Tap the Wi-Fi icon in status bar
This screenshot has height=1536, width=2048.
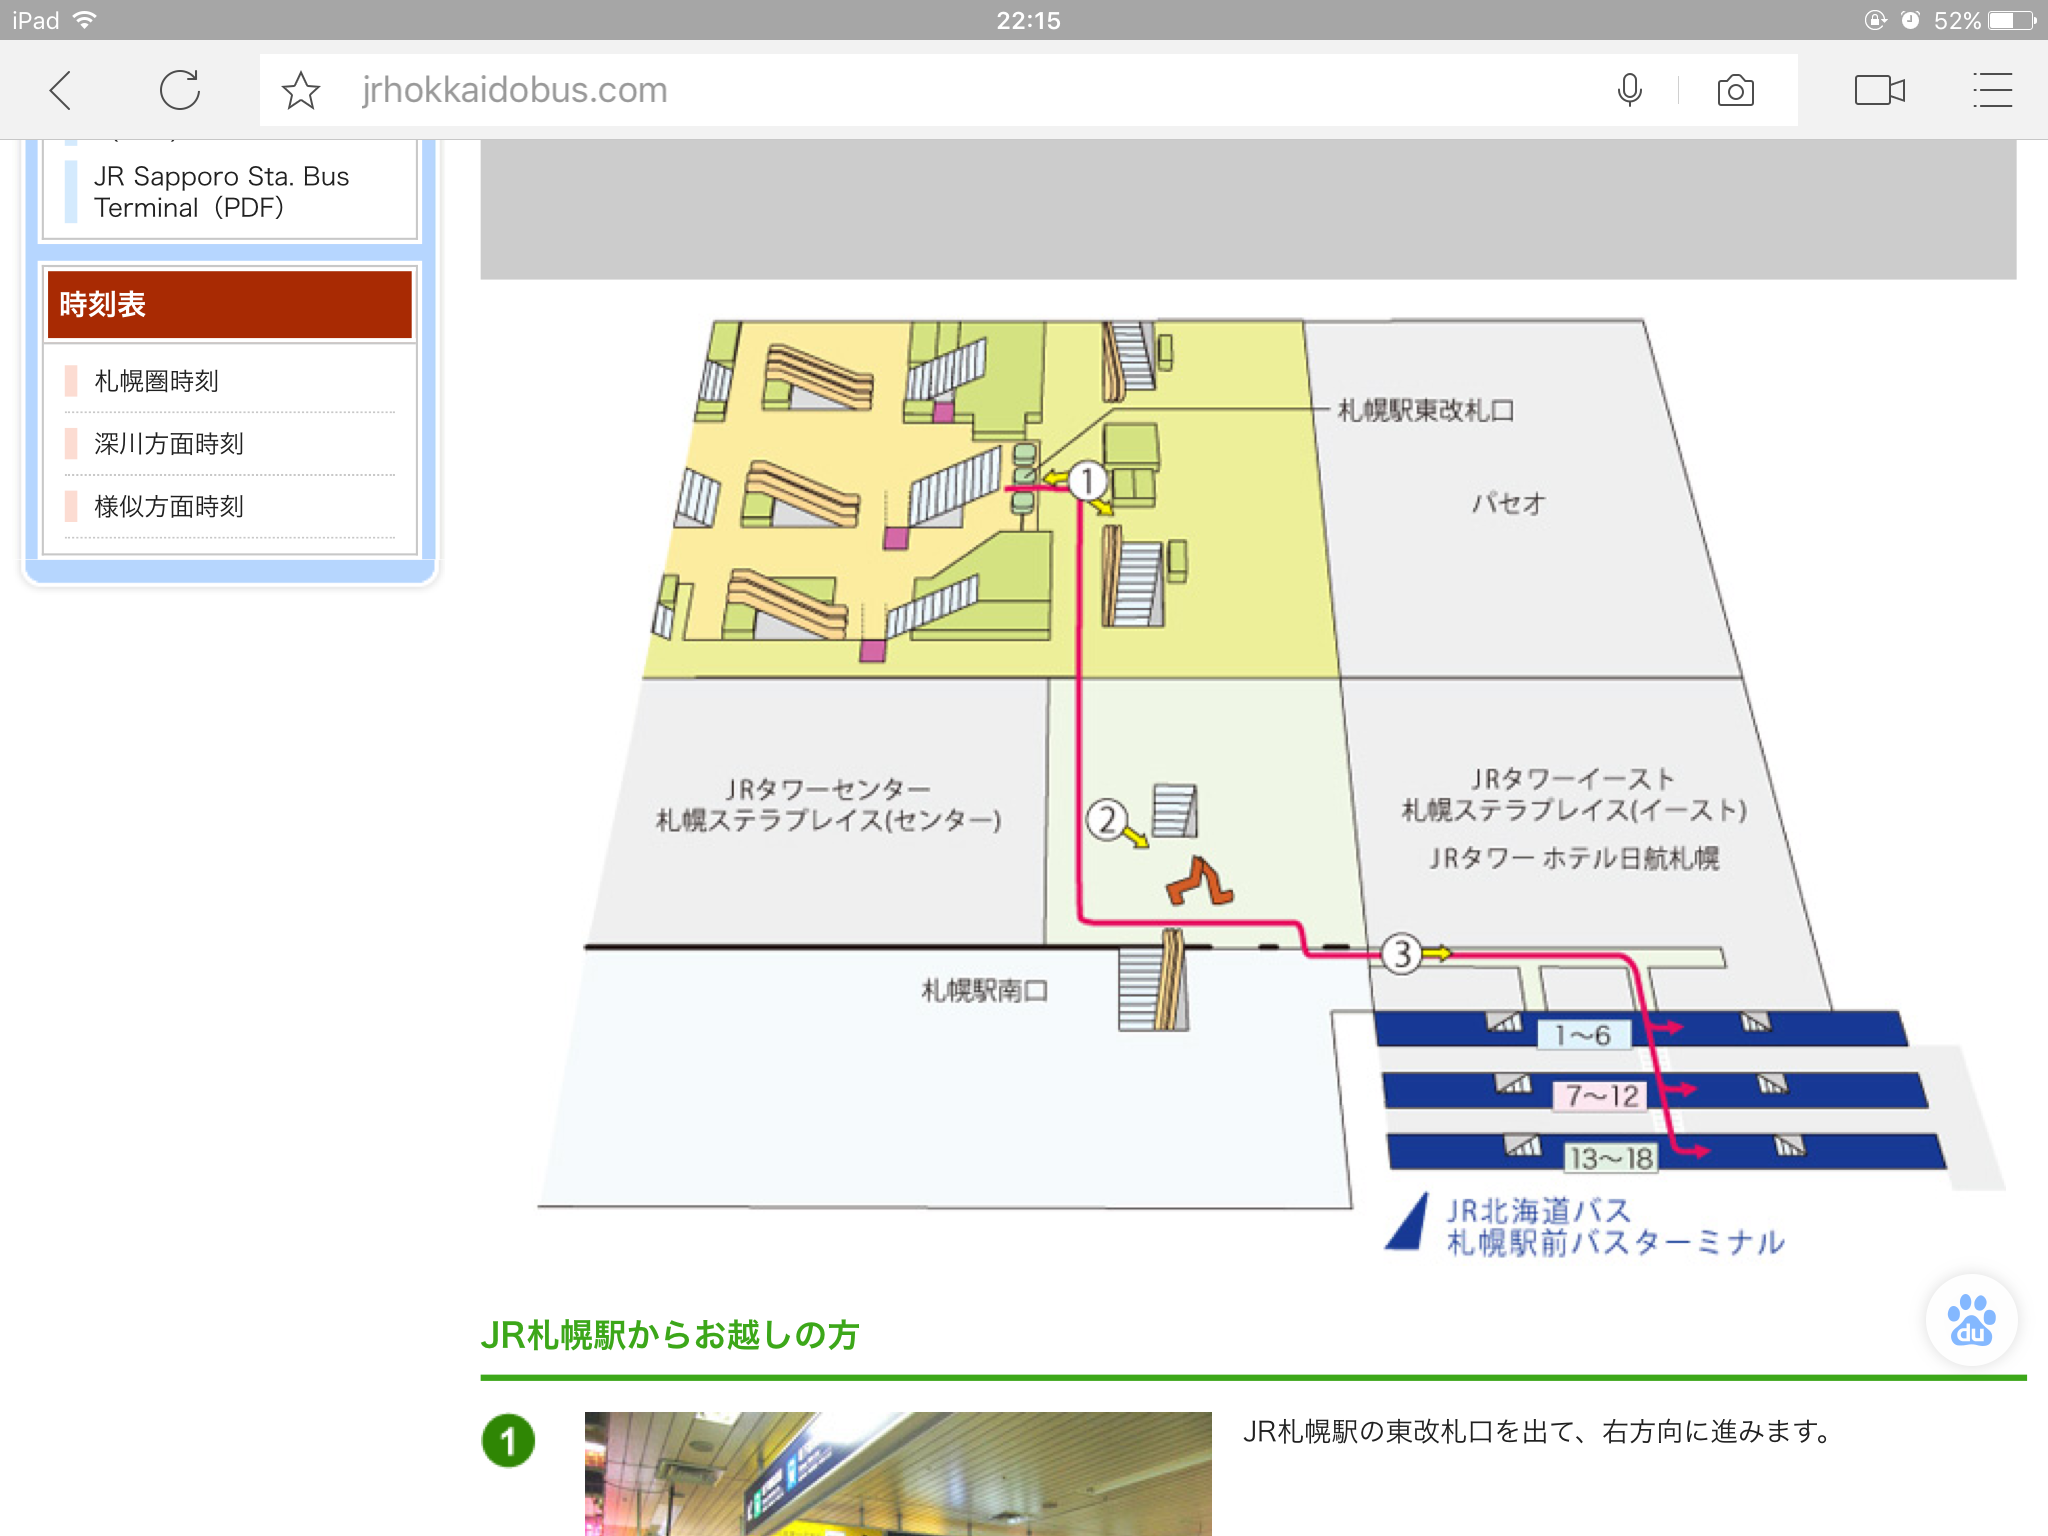86,20
